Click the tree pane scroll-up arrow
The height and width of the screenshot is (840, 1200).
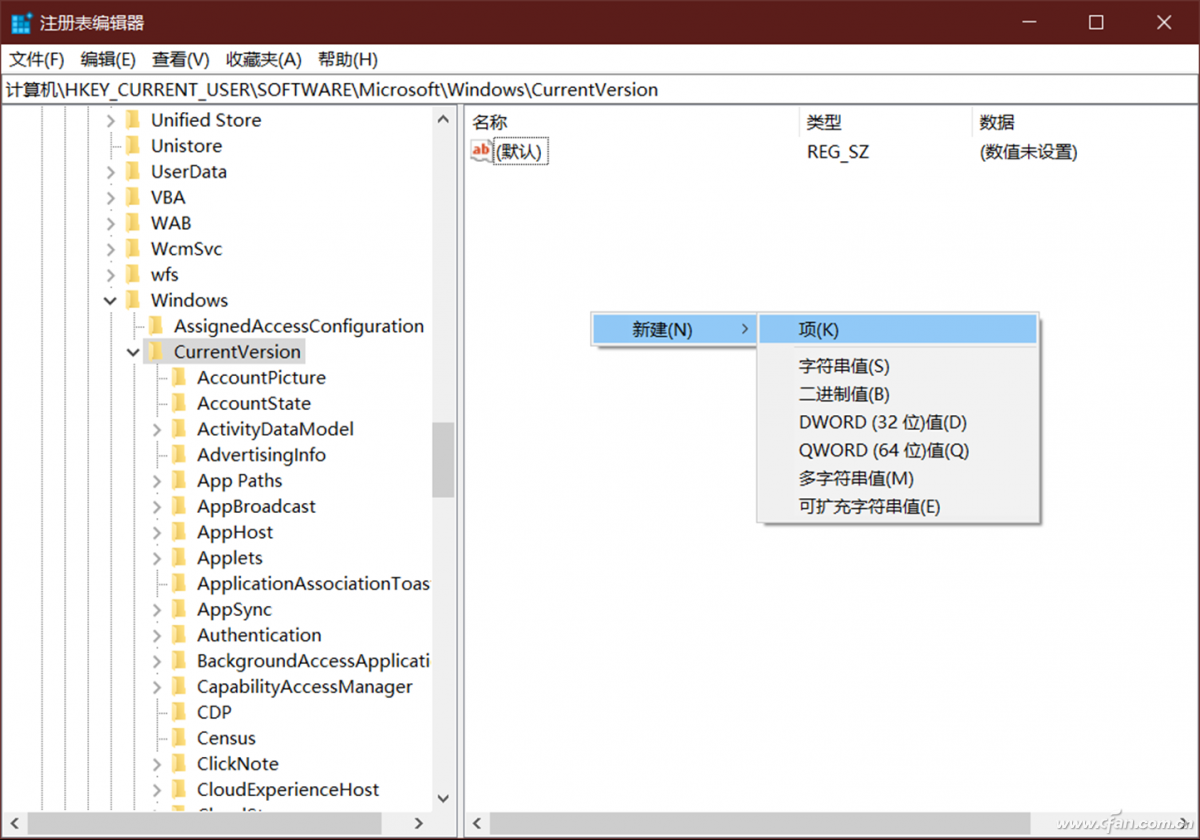coord(444,120)
